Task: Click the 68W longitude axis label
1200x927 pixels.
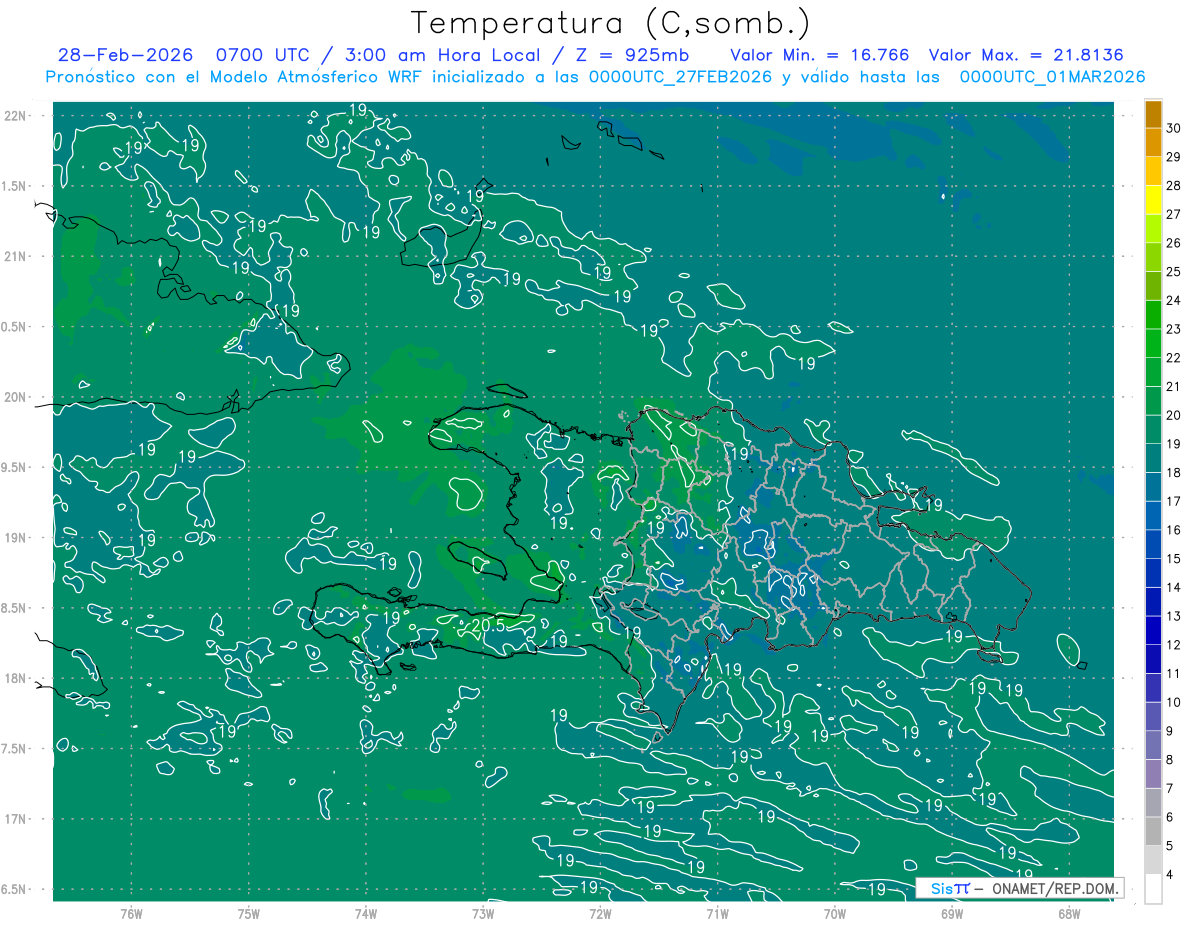Action: tap(1068, 913)
